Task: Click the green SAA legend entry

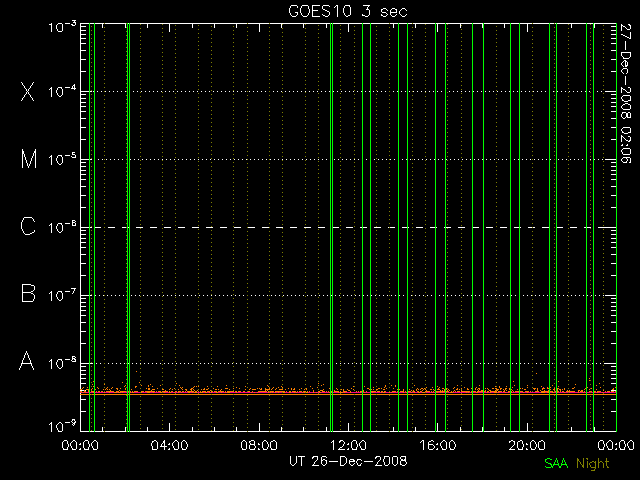Action: 556,463
